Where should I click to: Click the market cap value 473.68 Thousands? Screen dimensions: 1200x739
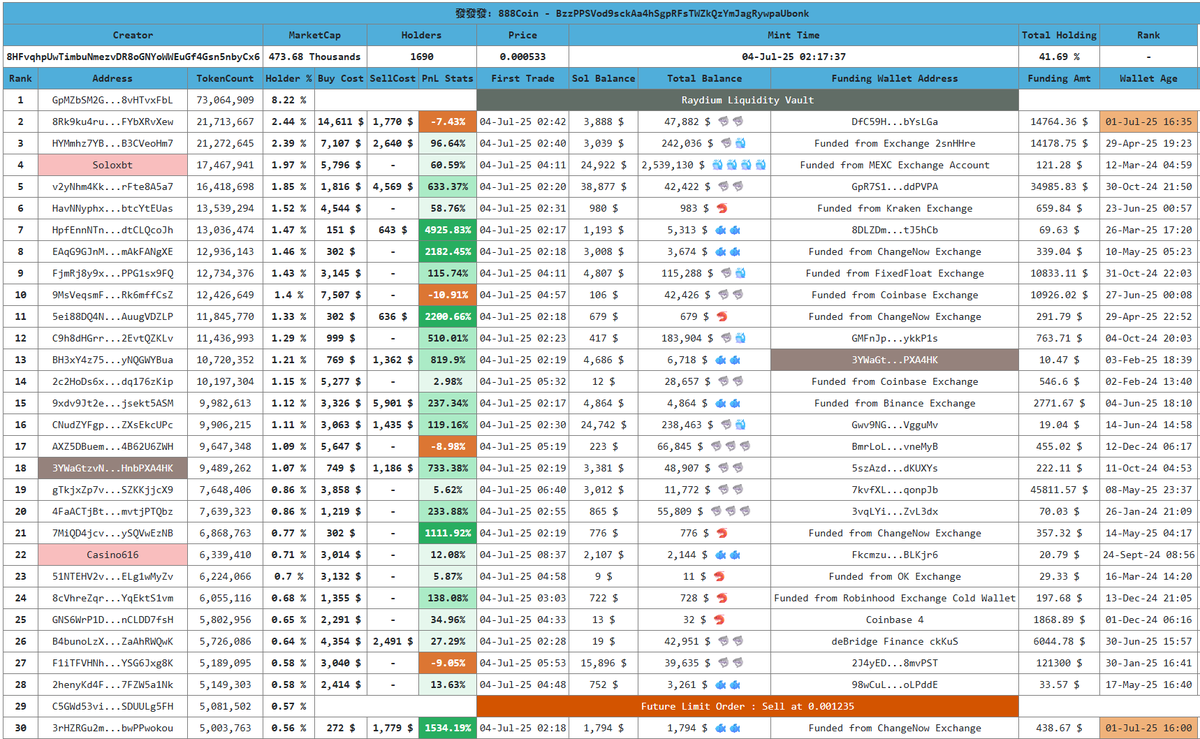pyautogui.click(x=315, y=57)
